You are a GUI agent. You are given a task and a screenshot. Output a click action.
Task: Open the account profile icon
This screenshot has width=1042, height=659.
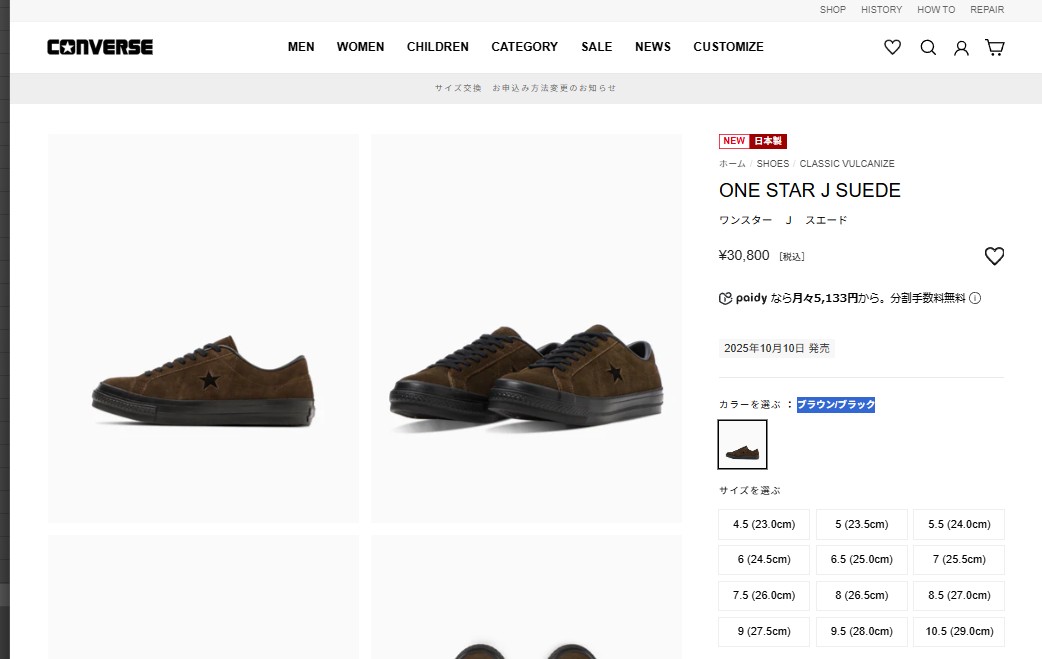click(961, 47)
